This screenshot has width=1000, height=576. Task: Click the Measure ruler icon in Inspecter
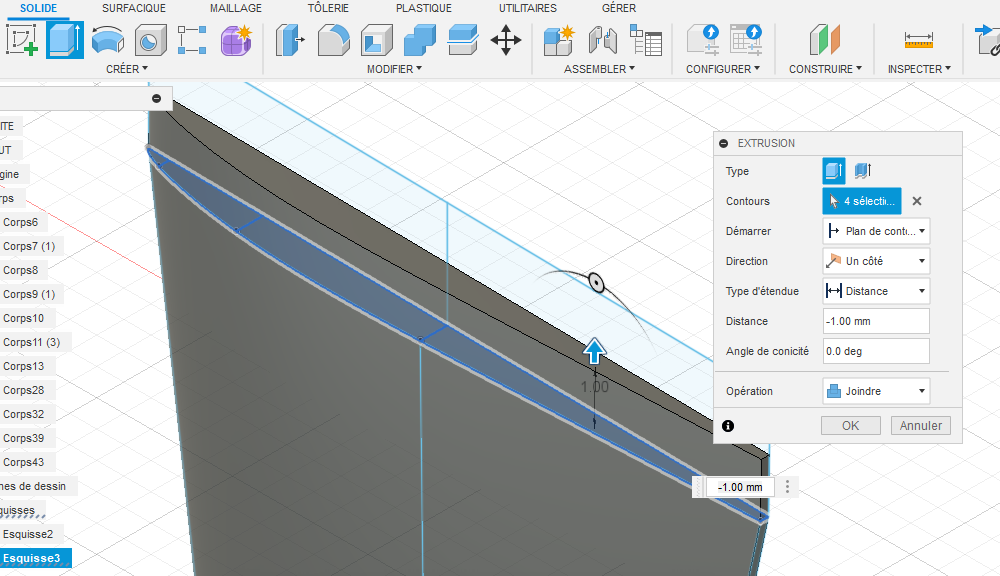click(918, 40)
